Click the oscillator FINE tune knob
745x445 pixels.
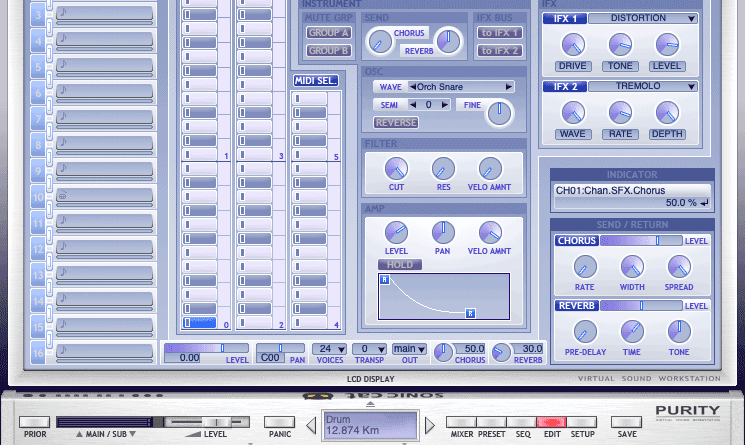click(497, 115)
